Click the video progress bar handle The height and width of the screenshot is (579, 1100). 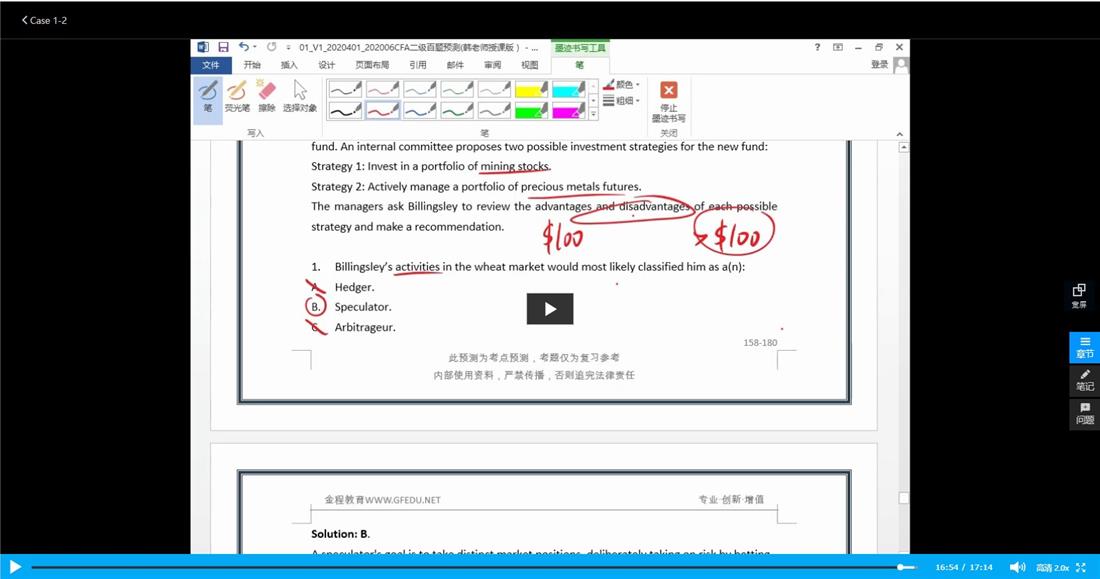point(901,567)
